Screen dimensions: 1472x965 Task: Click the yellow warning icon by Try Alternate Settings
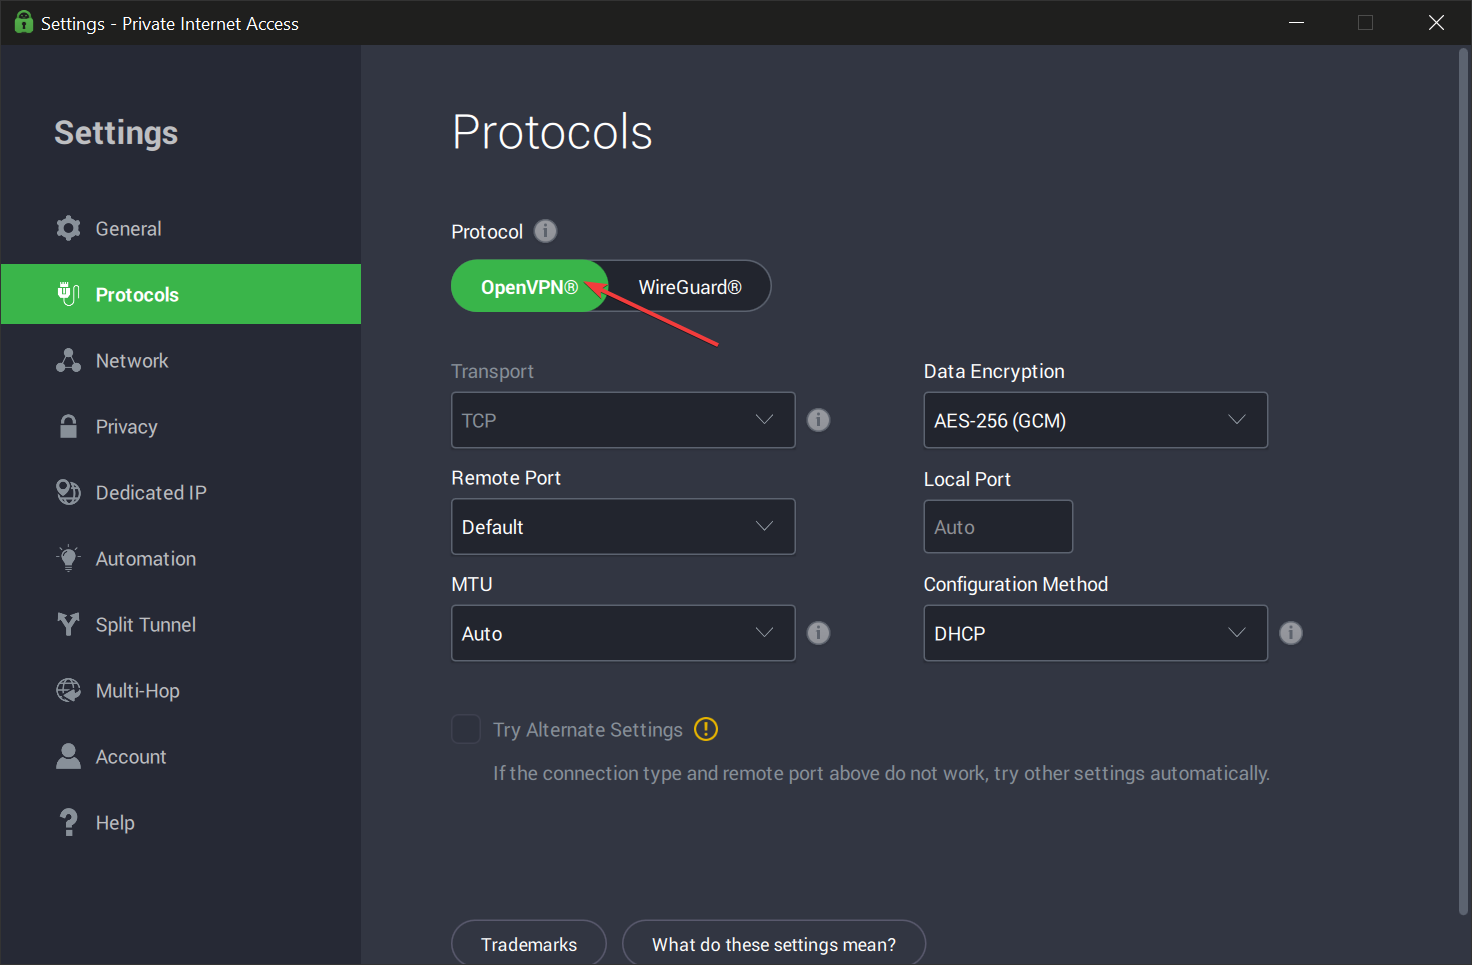[x=706, y=729]
